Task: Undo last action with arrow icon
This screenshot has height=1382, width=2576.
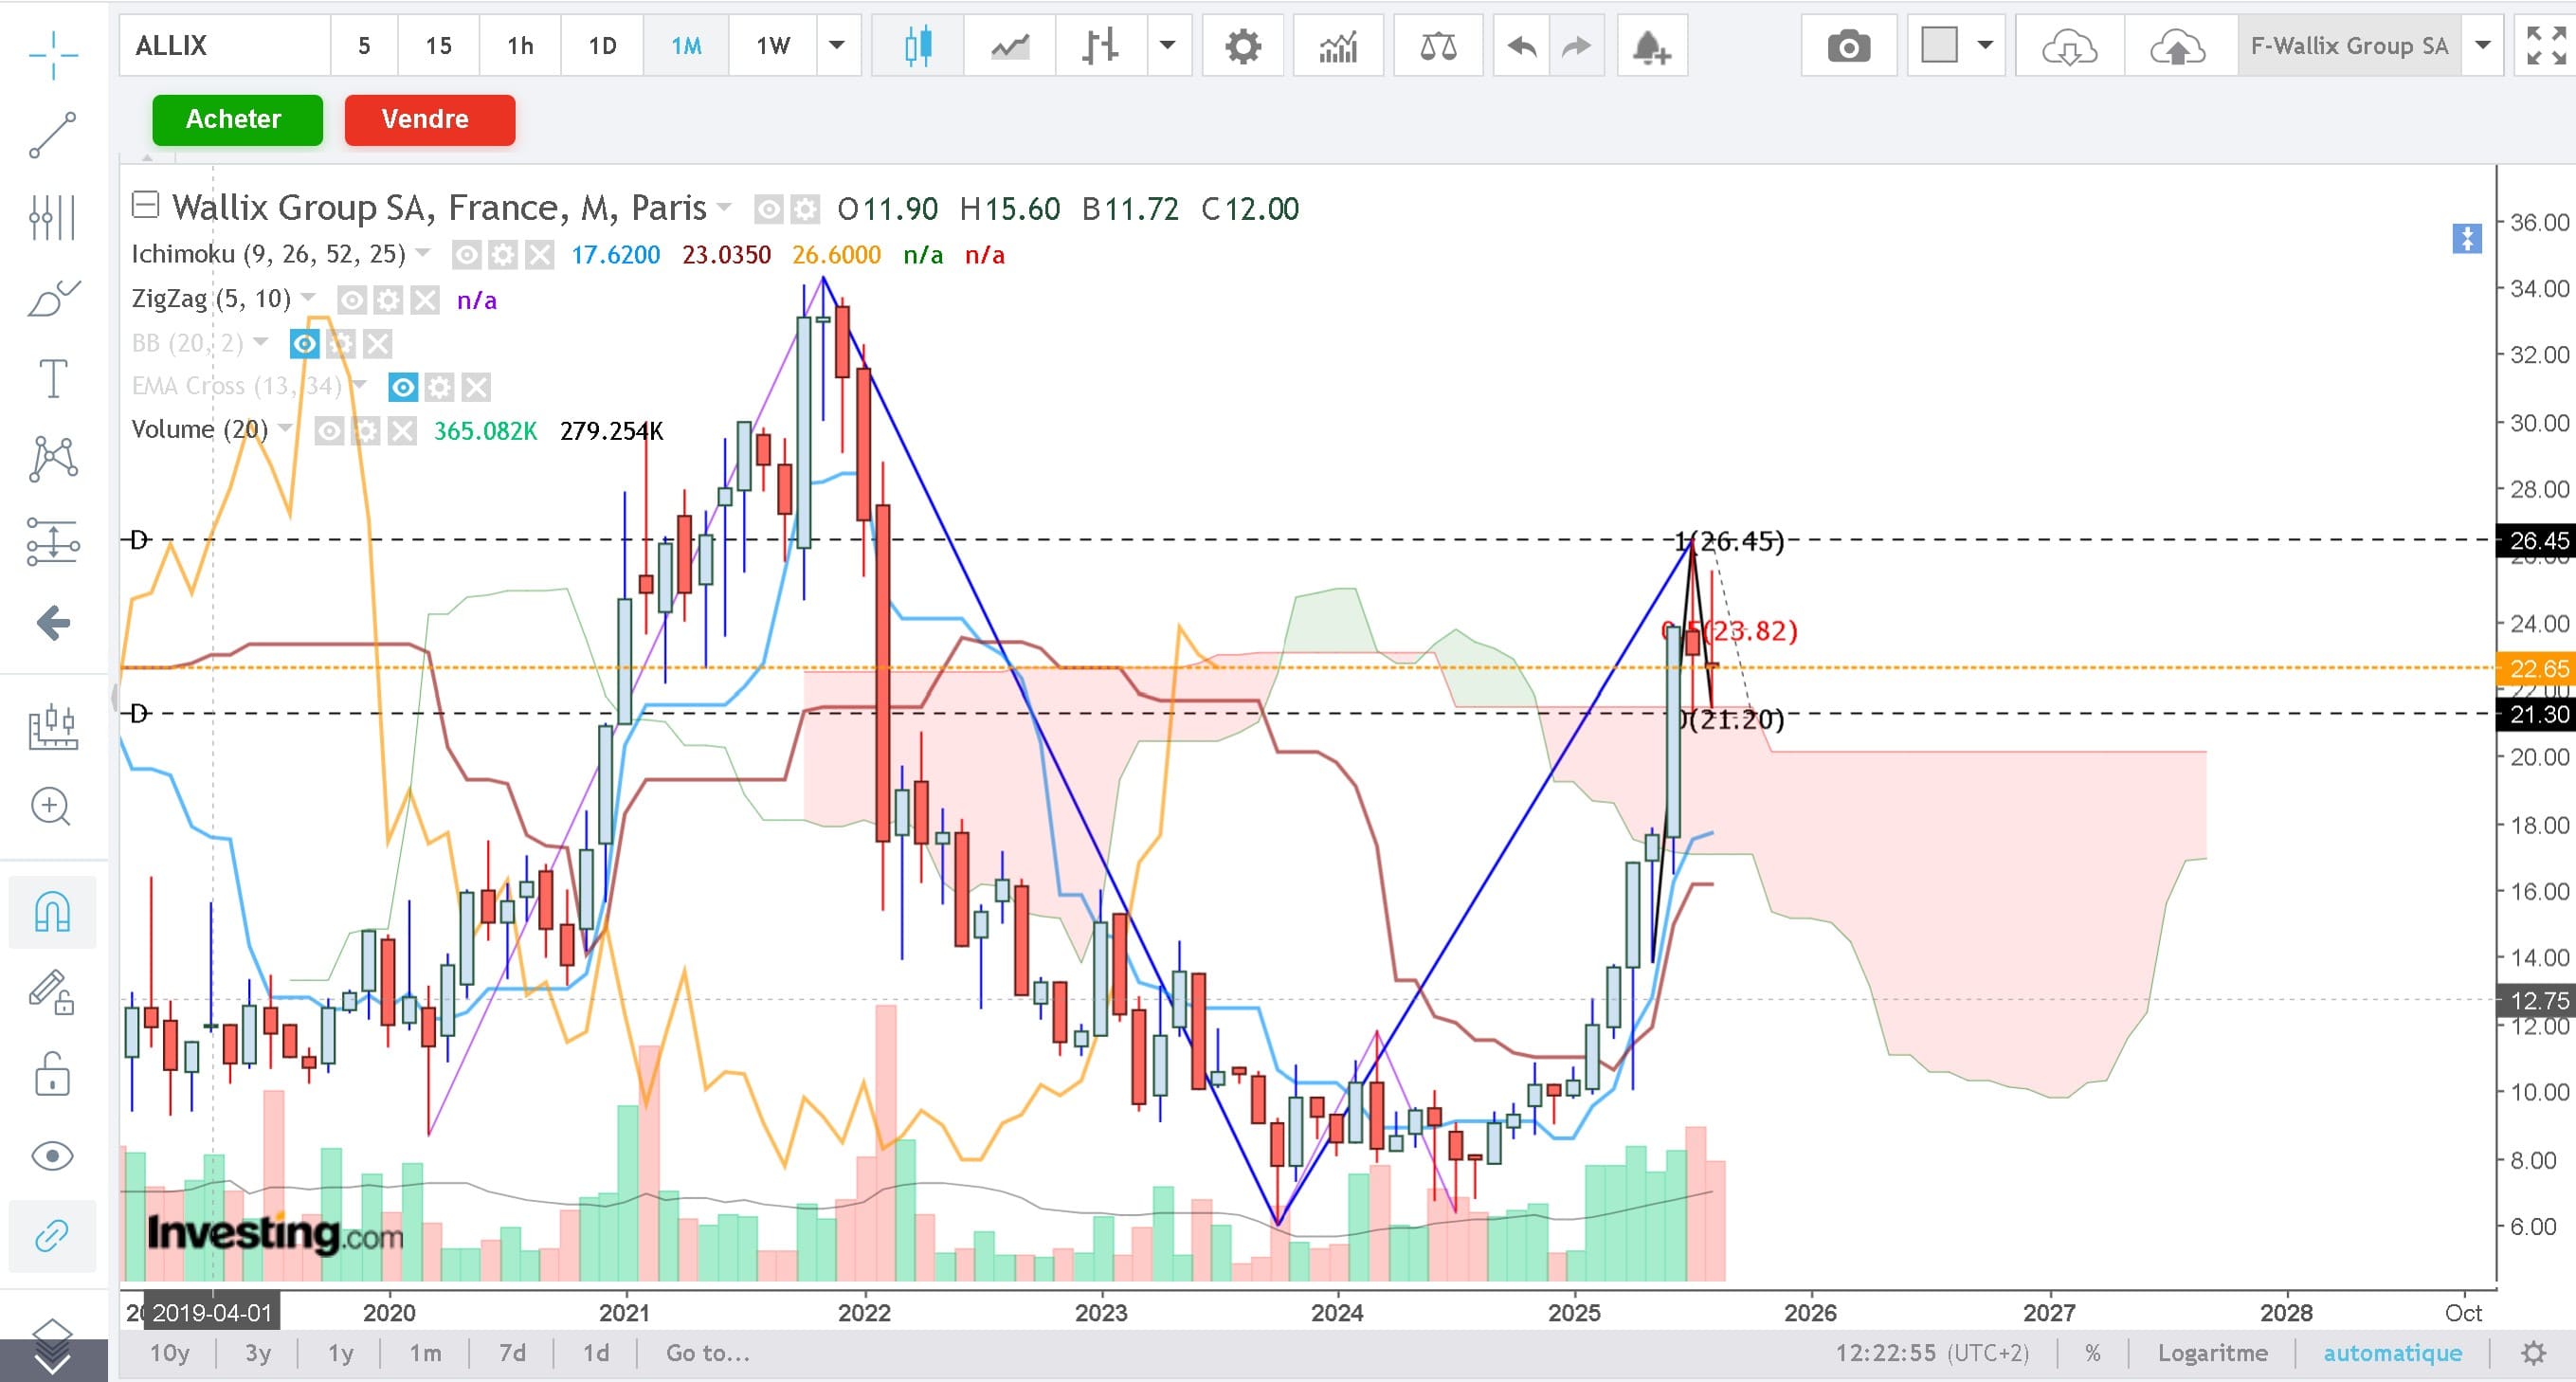Action: [x=1521, y=46]
